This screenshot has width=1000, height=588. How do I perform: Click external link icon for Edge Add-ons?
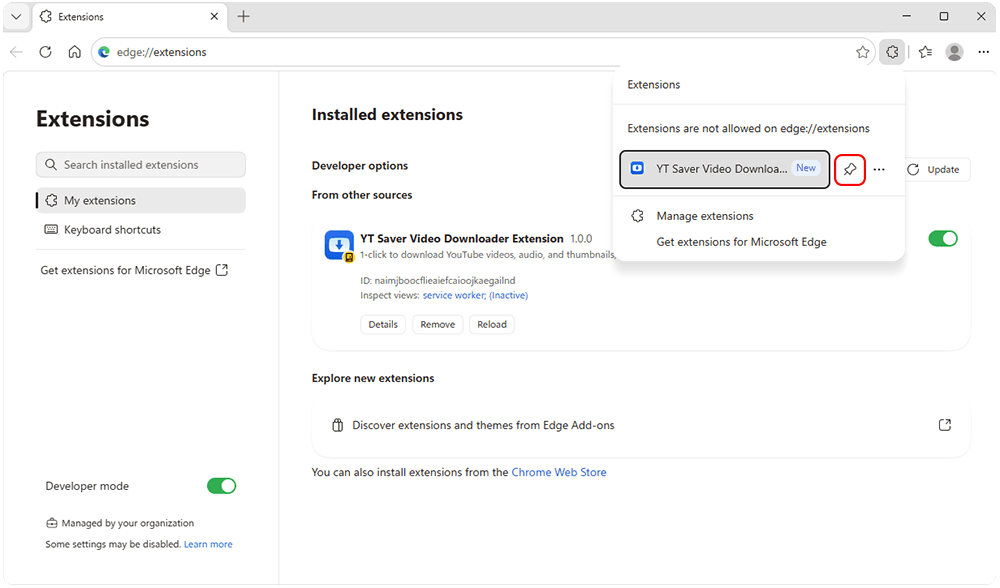(945, 425)
